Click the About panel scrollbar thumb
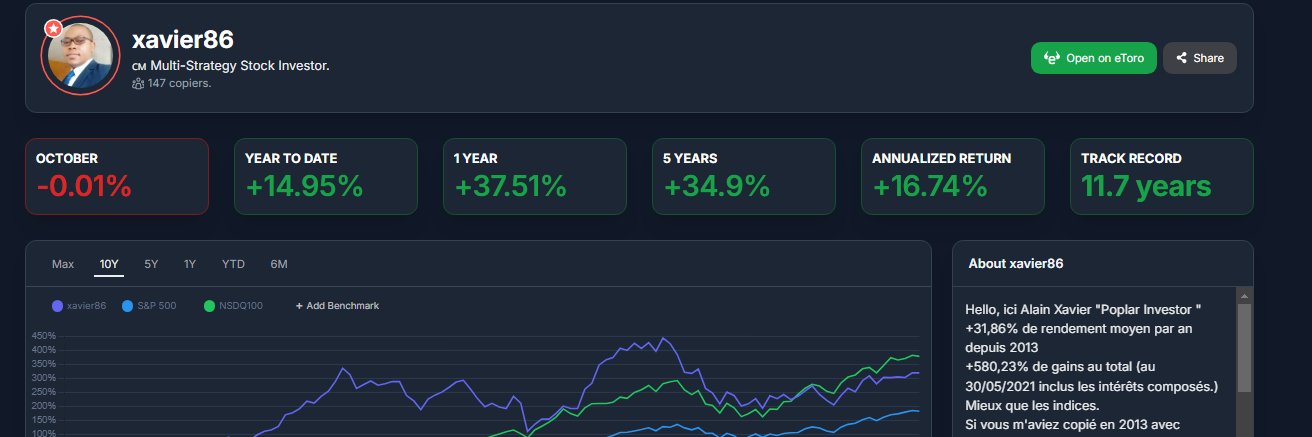Viewport: 1312px width, 437px height. click(1244, 348)
